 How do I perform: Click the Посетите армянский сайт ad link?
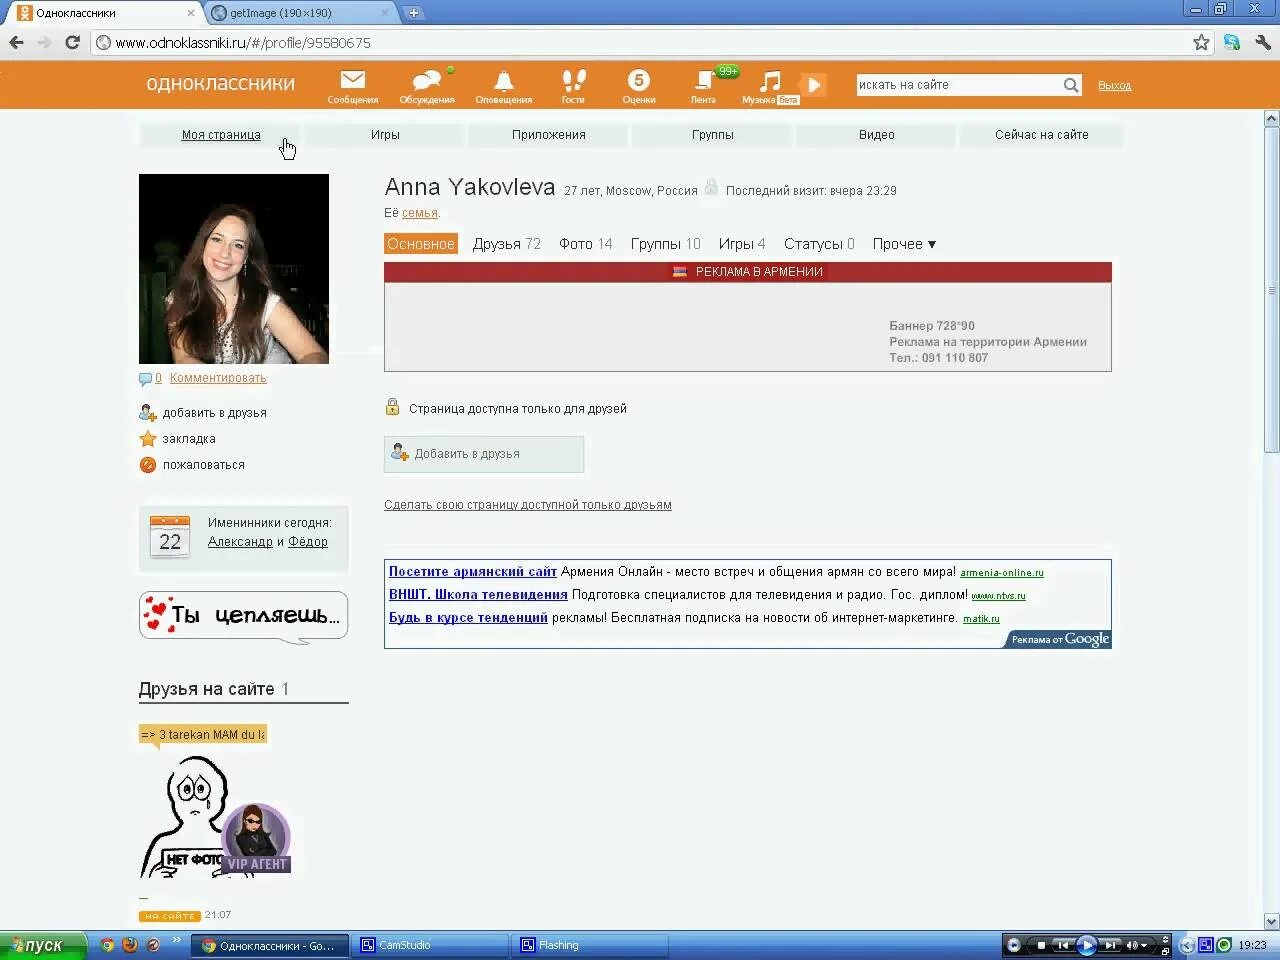(473, 572)
